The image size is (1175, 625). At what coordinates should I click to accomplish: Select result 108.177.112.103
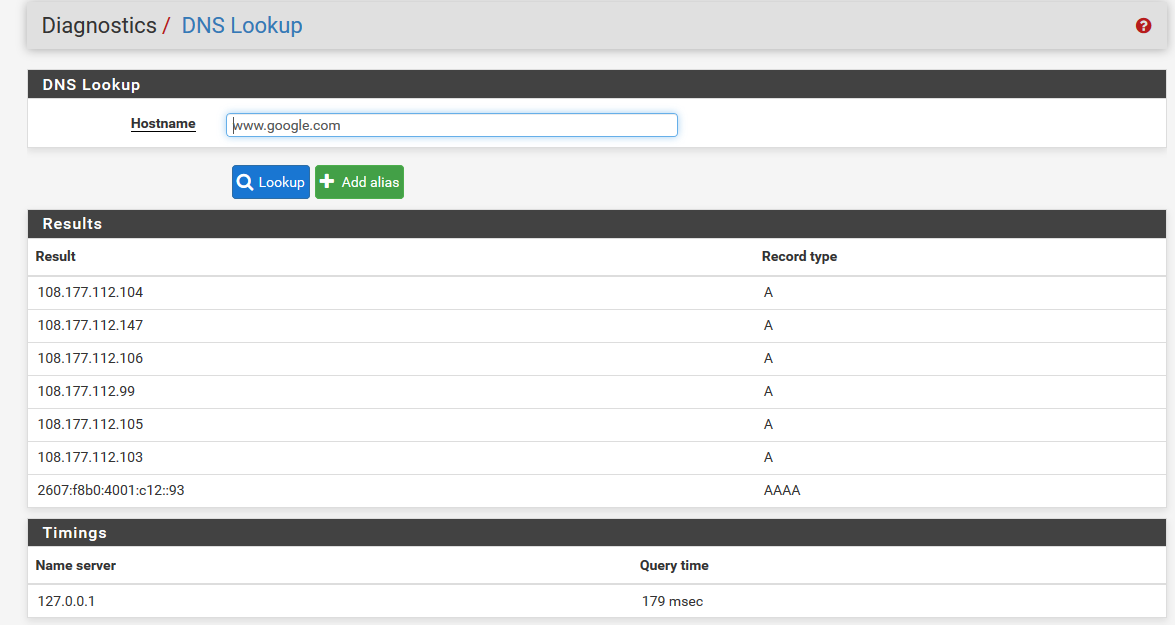coord(90,457)
